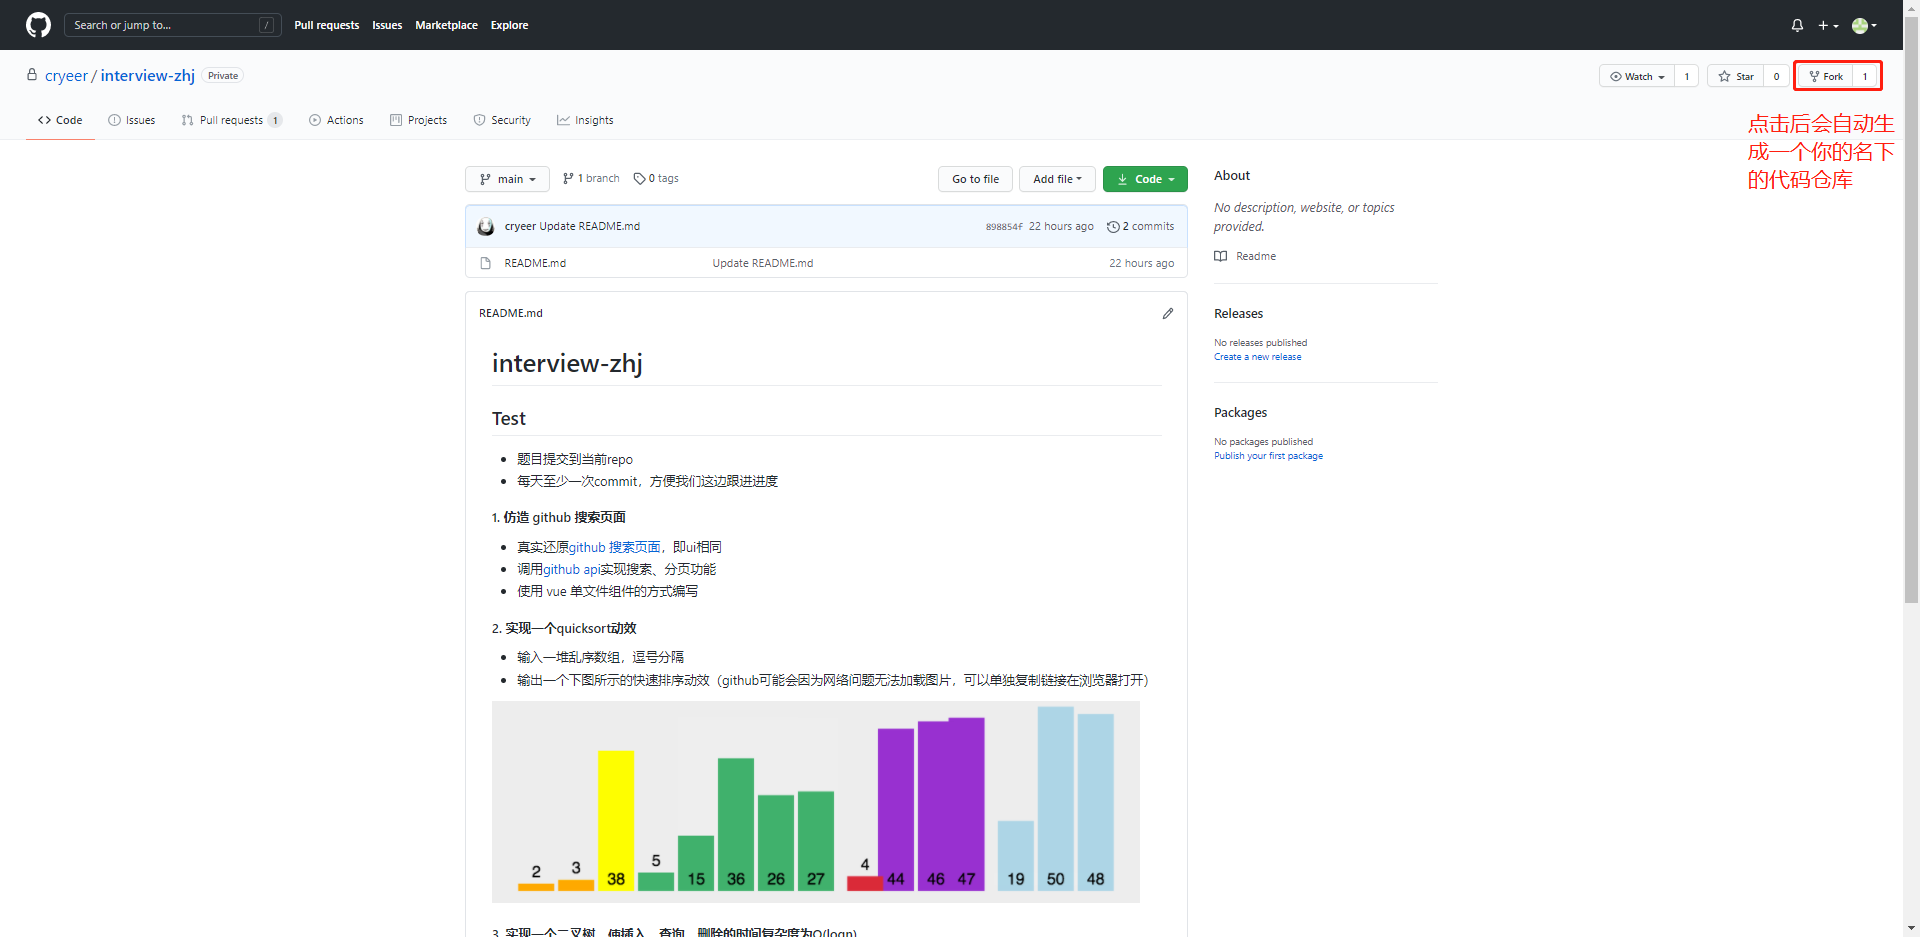Switch to the repository Pull requests tab
1920x937 pixels.
231,120
